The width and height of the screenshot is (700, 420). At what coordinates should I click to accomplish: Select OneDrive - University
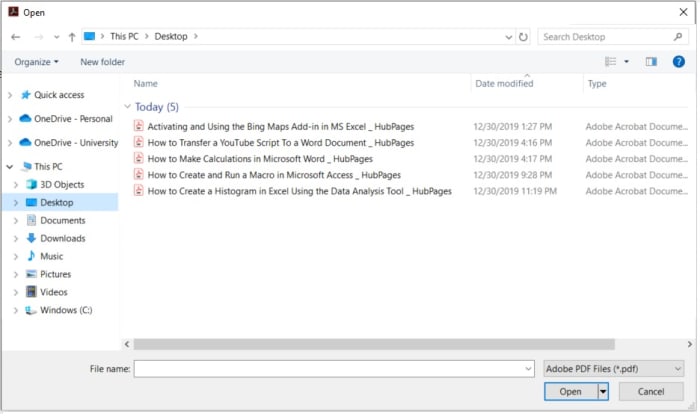[76, 143]
